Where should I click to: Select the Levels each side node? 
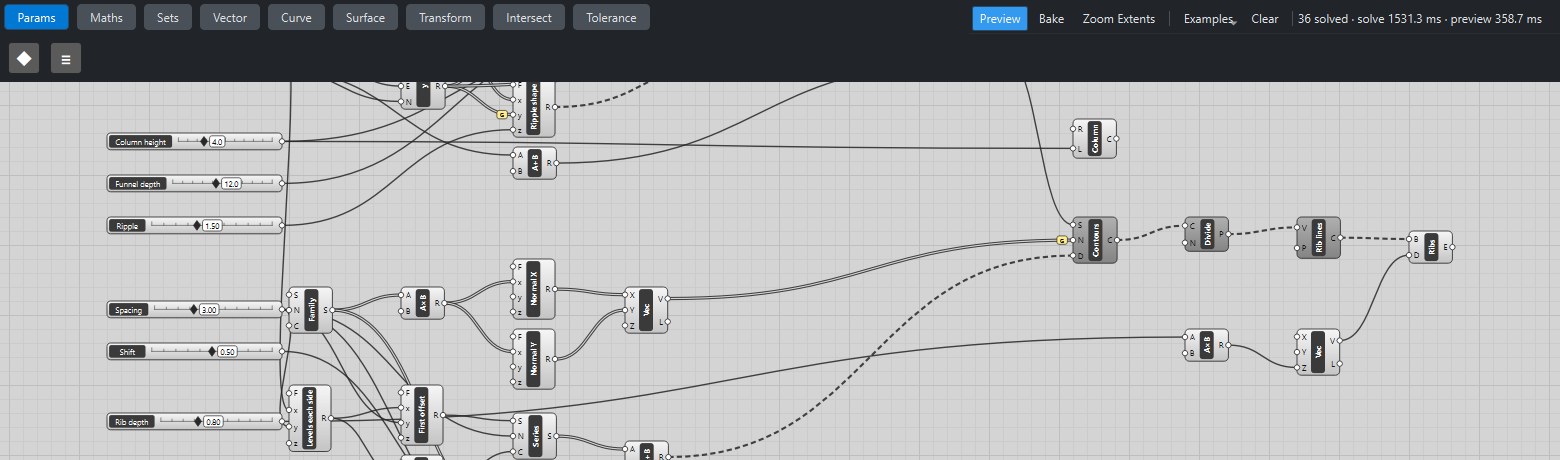tap(311, 418)
